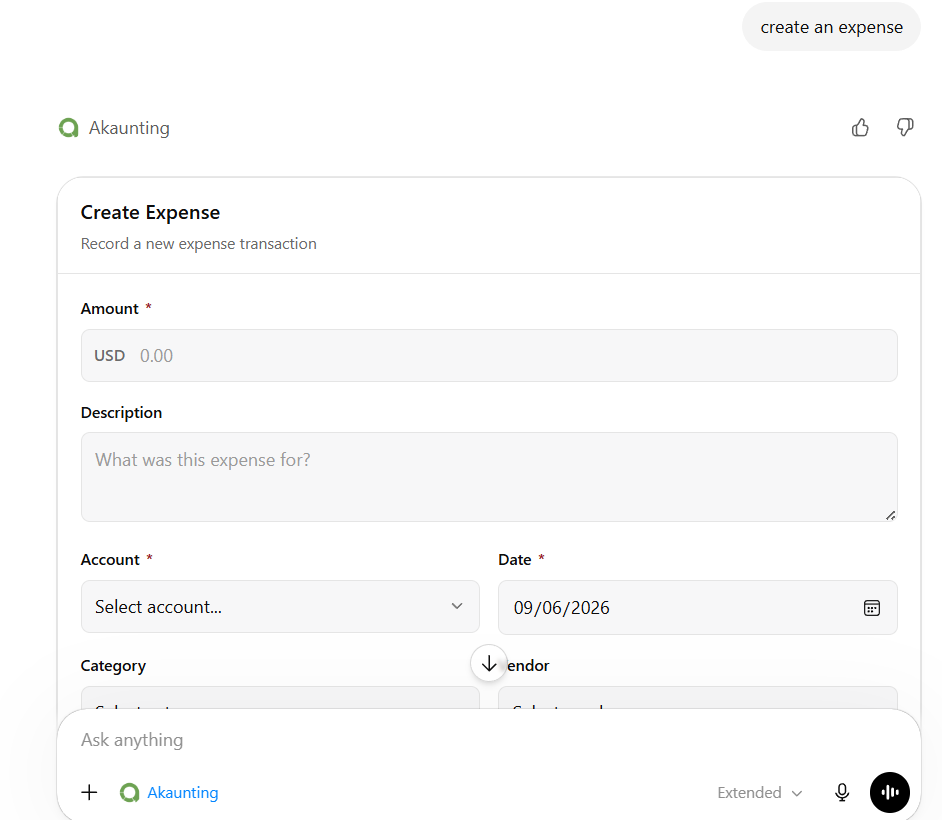Click the resize handle of the Description box
This screenshot has width=942, height=820.
tap(890, 515)
